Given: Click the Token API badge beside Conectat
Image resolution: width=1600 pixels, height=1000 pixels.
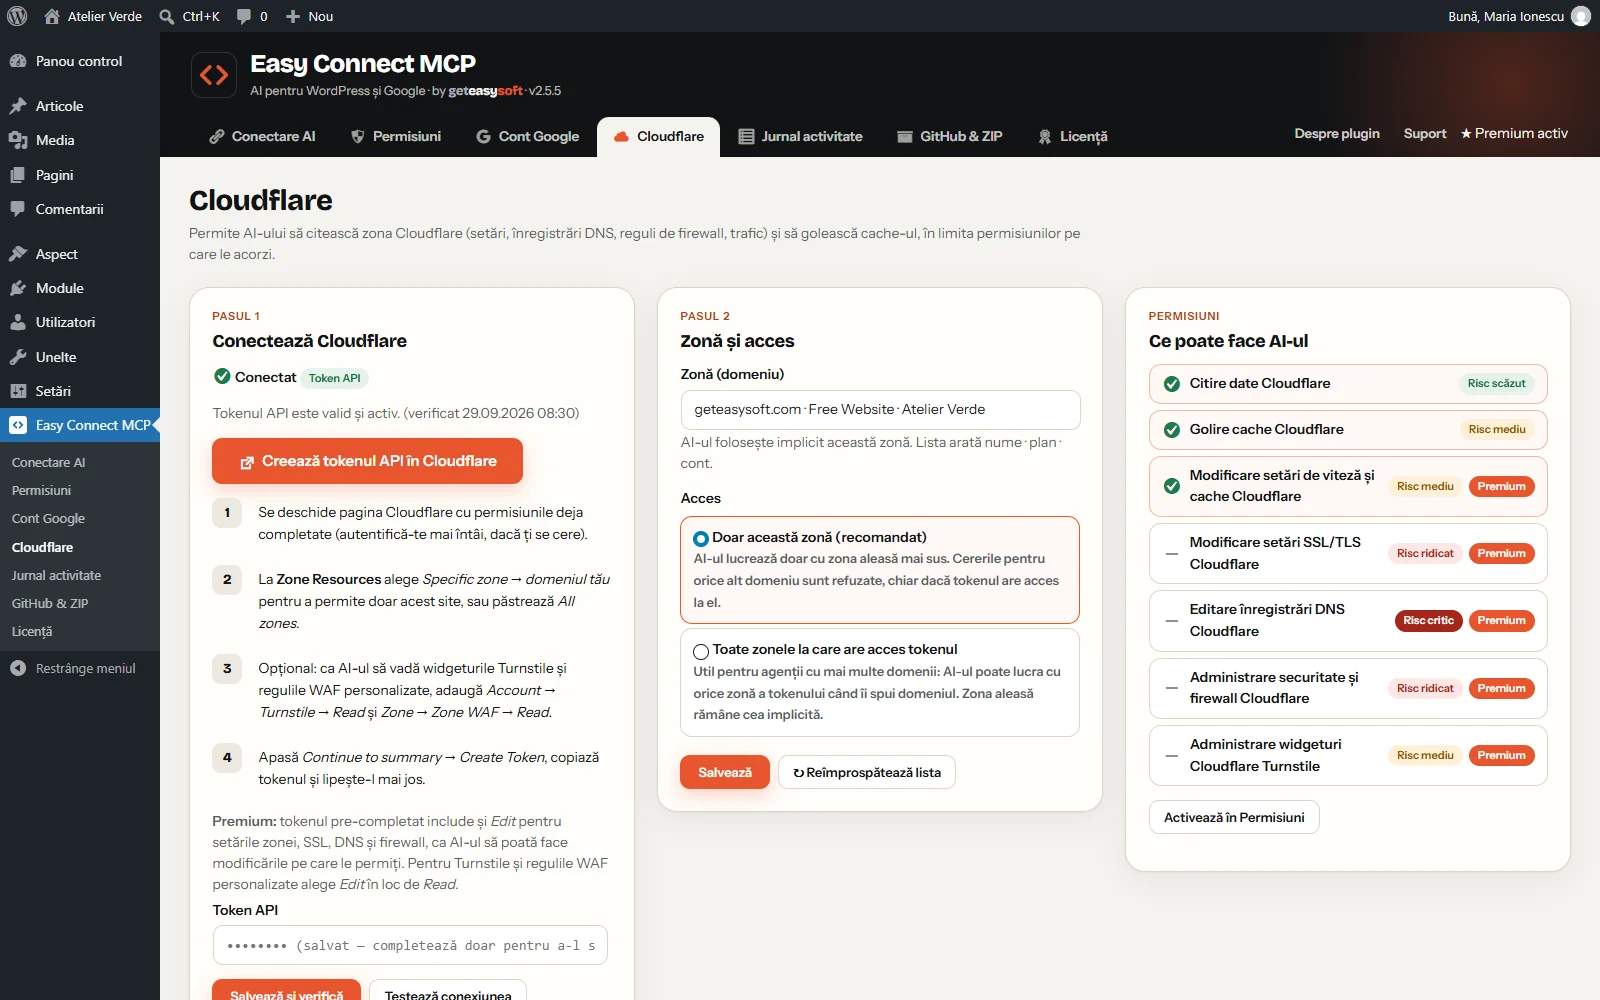Looking at the screenshot, I should 334,378.
